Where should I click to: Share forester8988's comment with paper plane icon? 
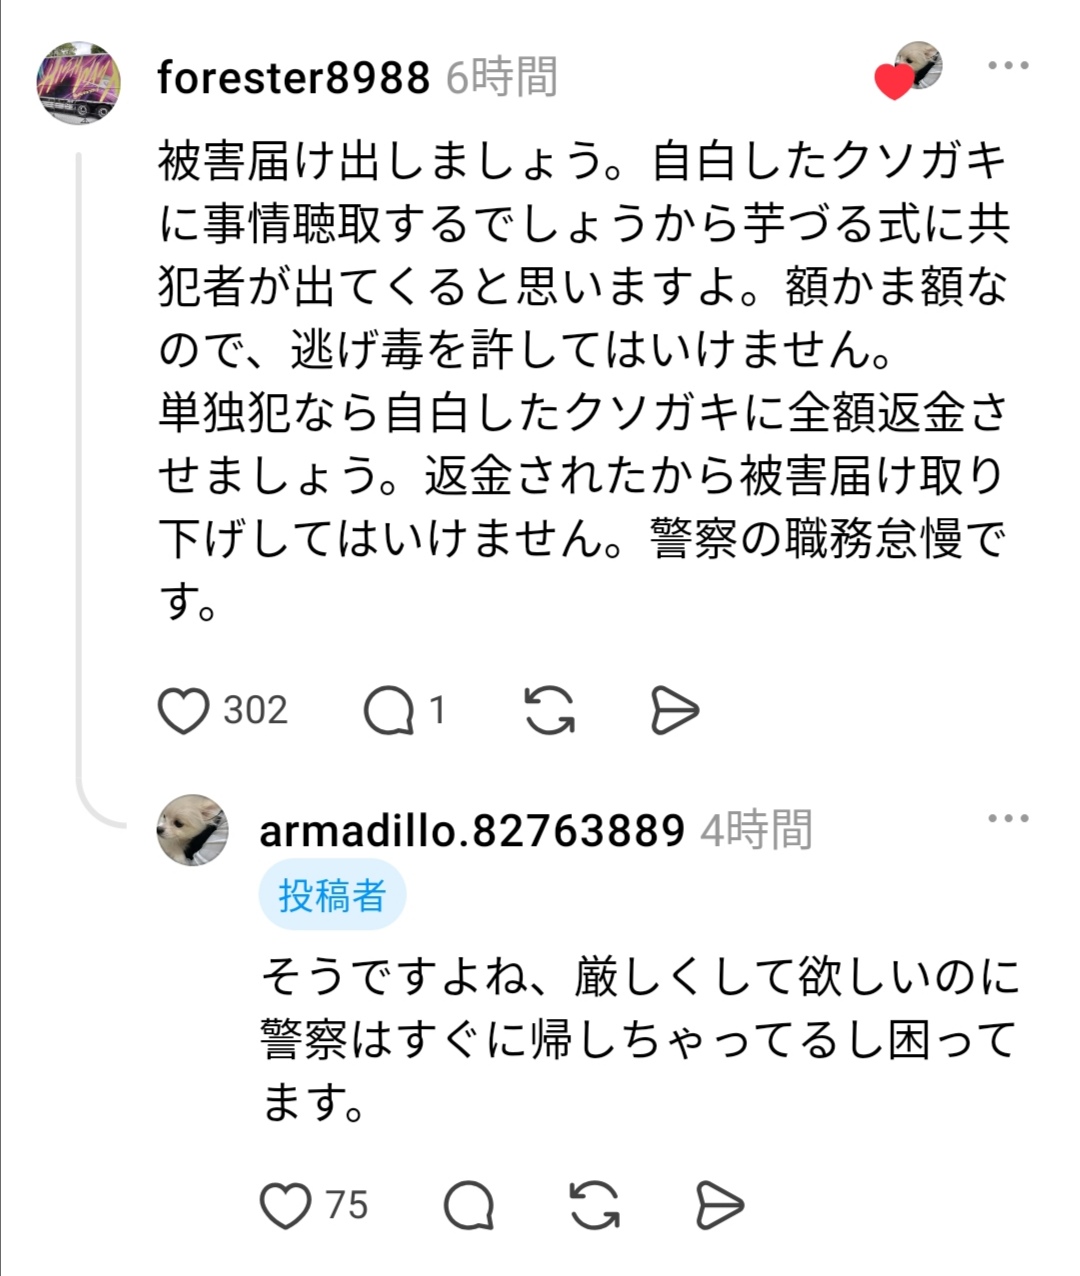pyautogui.click(x=675, y=711)
